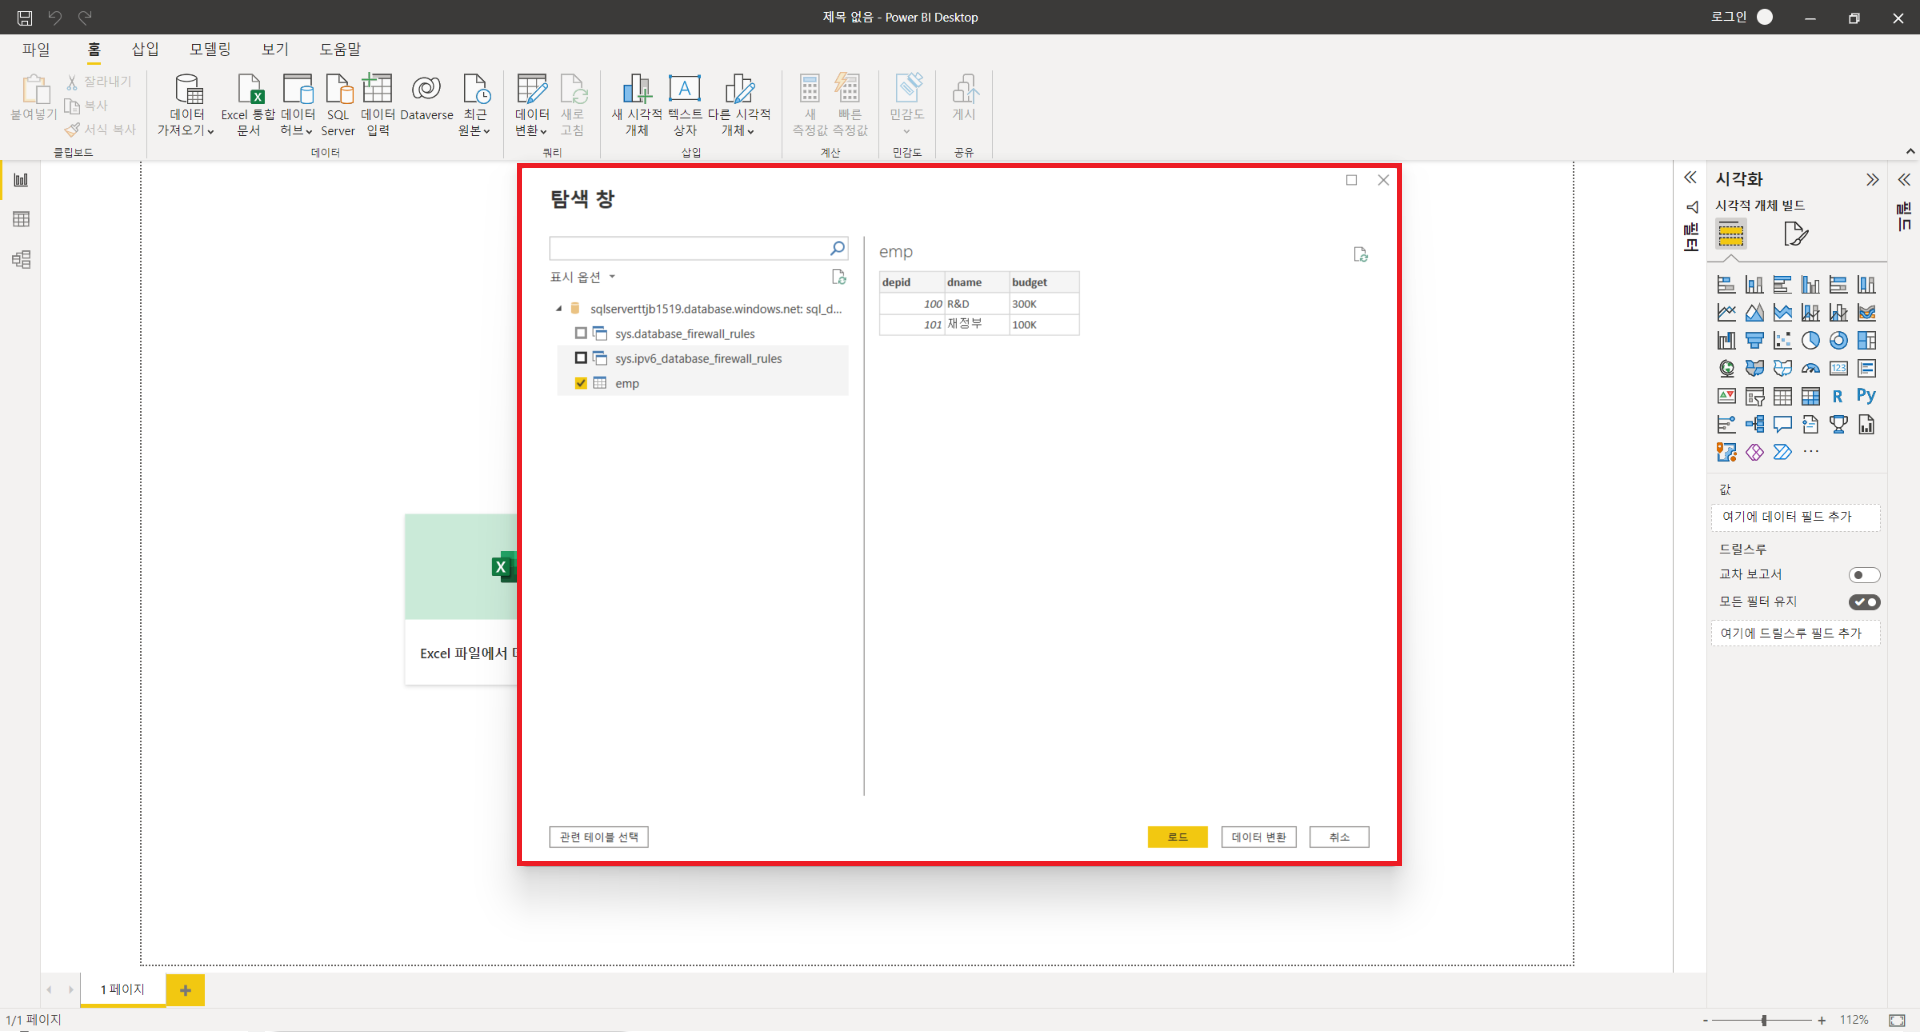Click the 새 시각적 개체 icon
Viewport: 1920px width, 1032px height.
tap(637, 89)
